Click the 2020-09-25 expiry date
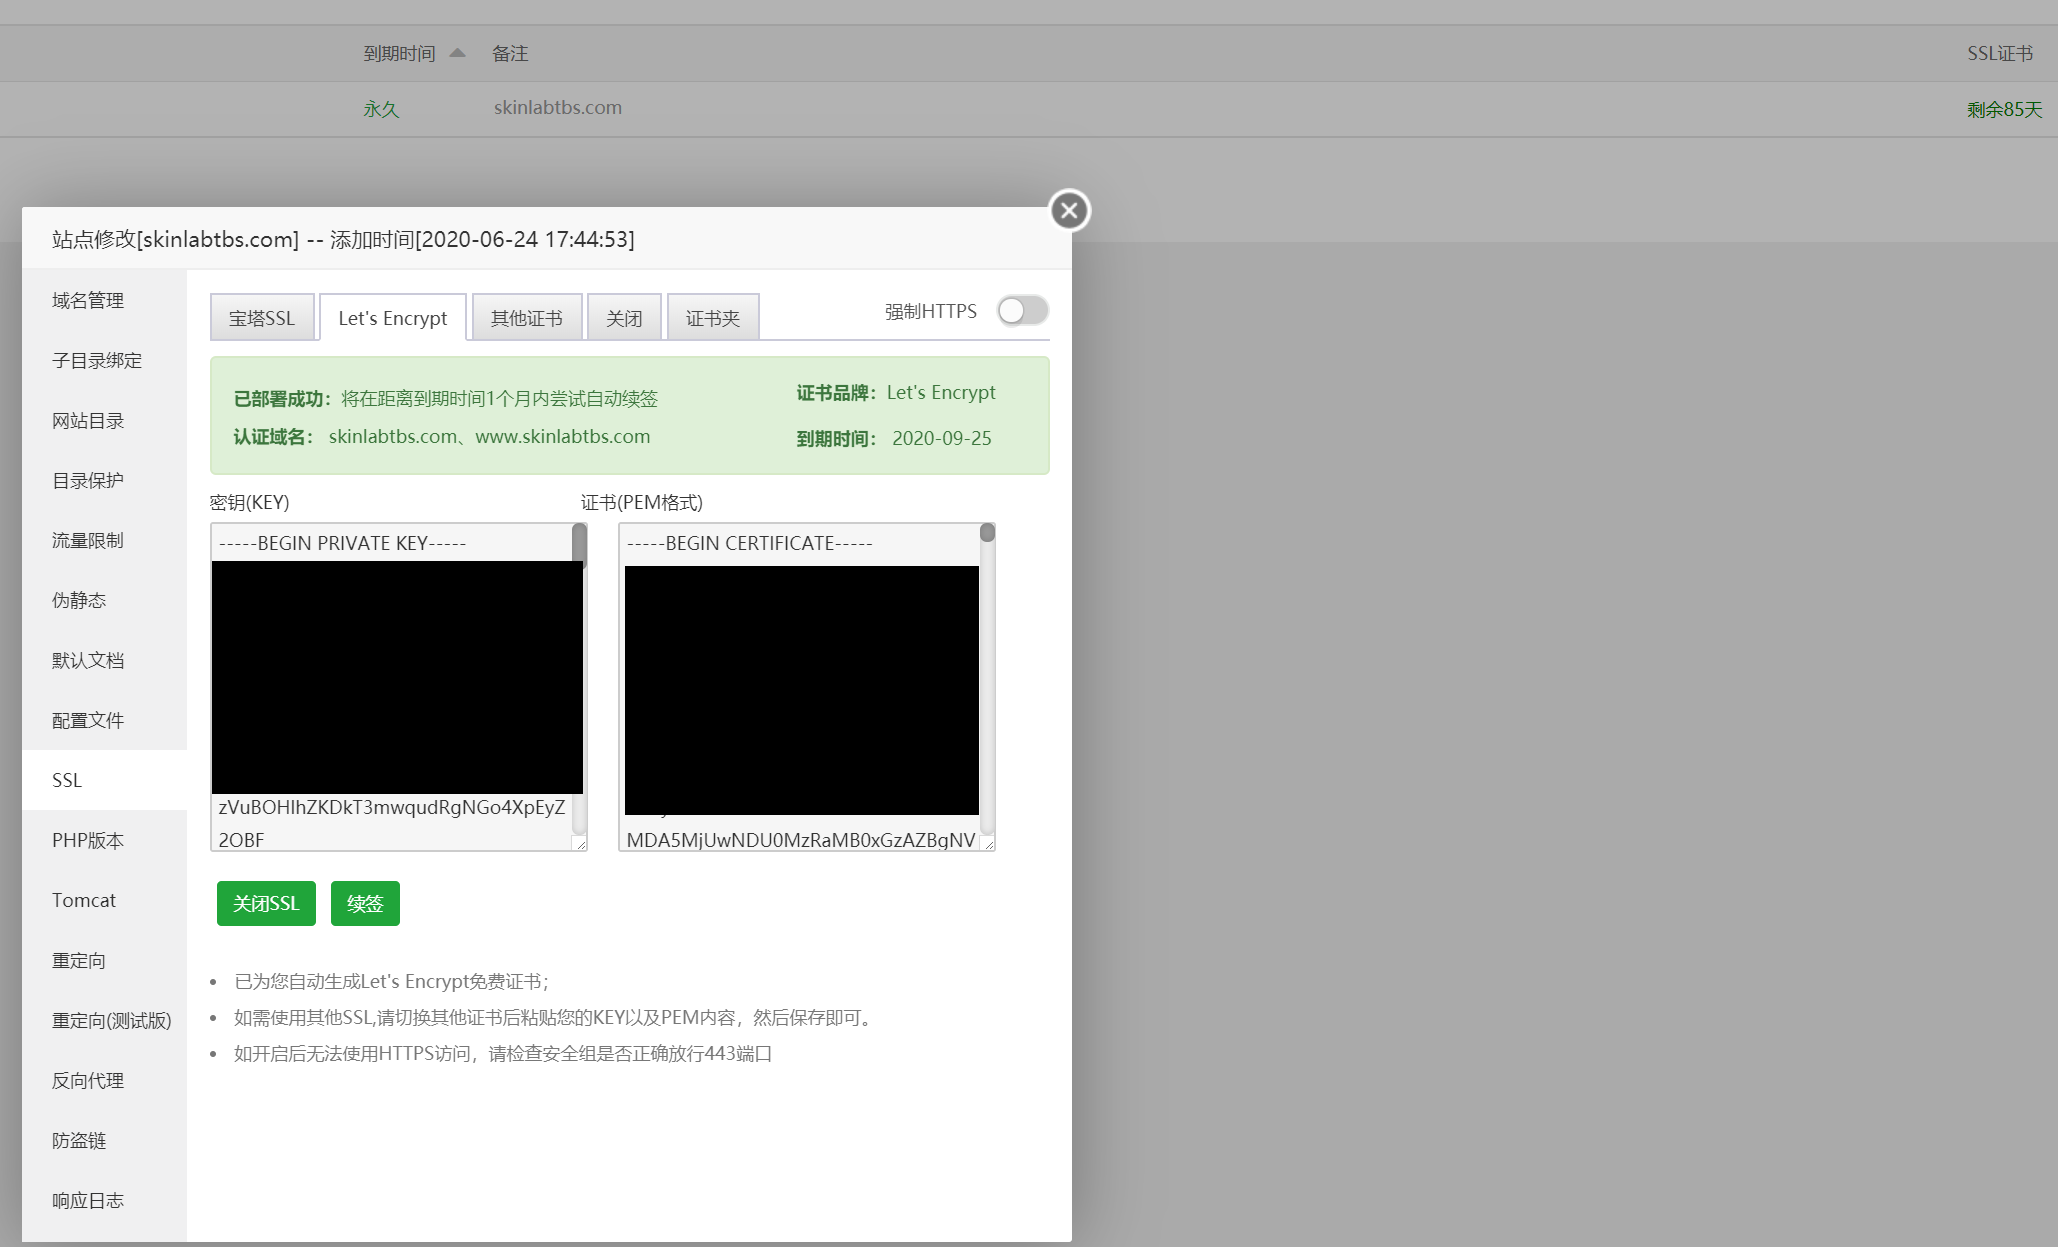The image size is (2058, 1247). [942, 438]
